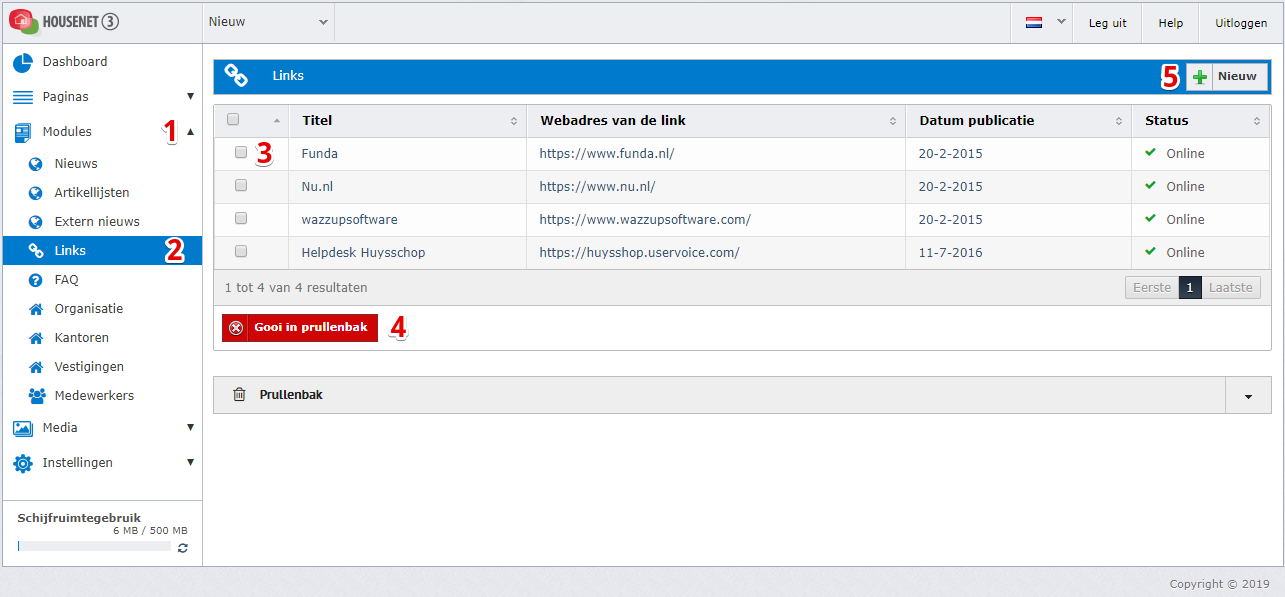Click the Modules icon in sidebar
Viewport: 1285px width, 597px height.
(23, 132)
